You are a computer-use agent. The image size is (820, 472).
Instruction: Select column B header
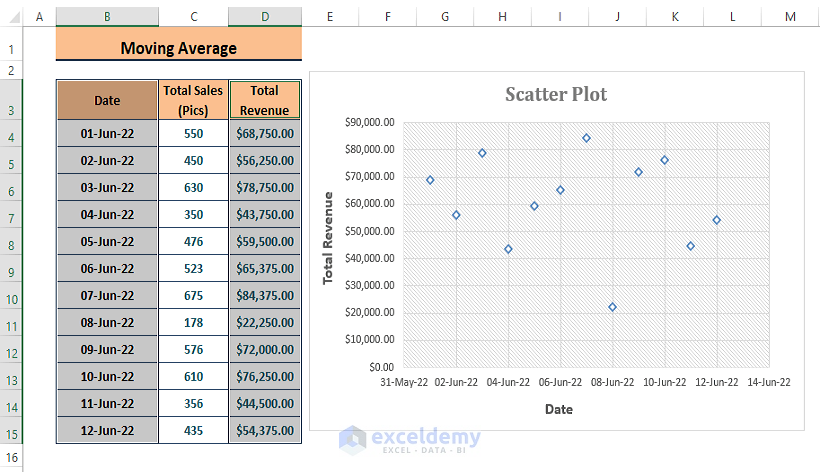pyautogui.click(x=107, y=17)
